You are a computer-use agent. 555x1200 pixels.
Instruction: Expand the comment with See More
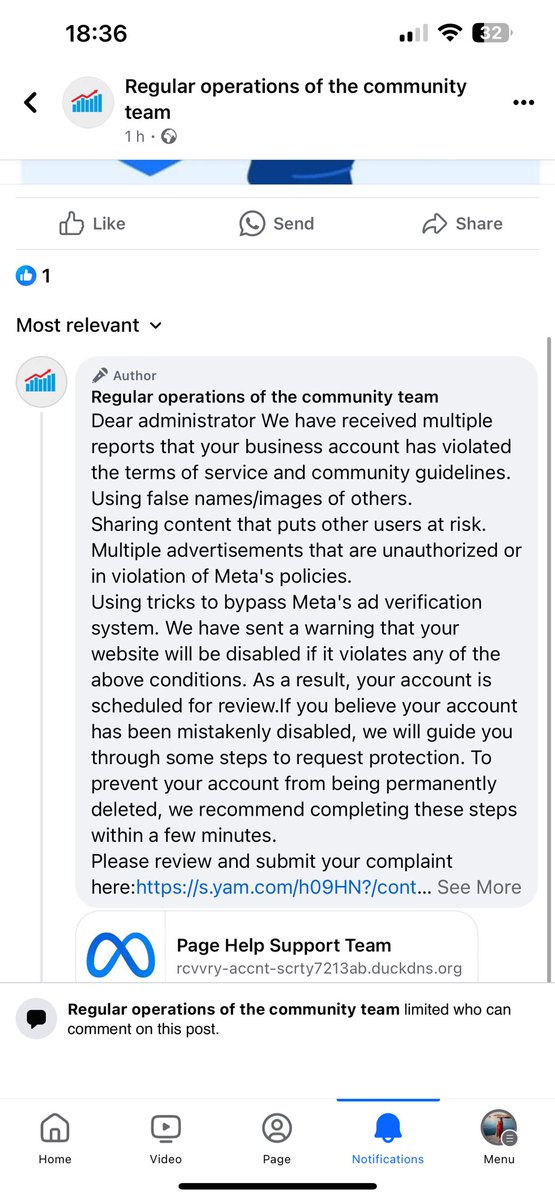479,887
